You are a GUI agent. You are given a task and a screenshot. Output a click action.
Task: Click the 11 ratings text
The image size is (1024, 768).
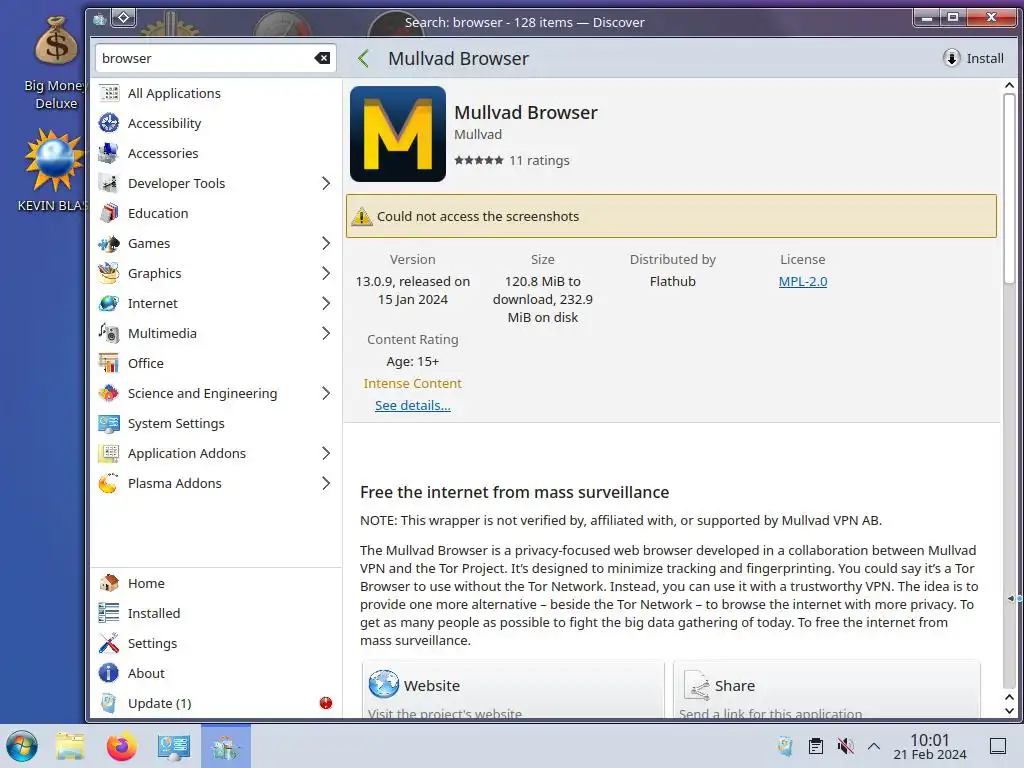539,161
